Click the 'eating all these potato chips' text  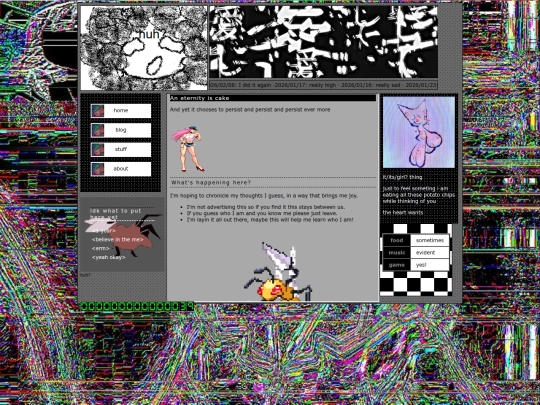[419, 195]
